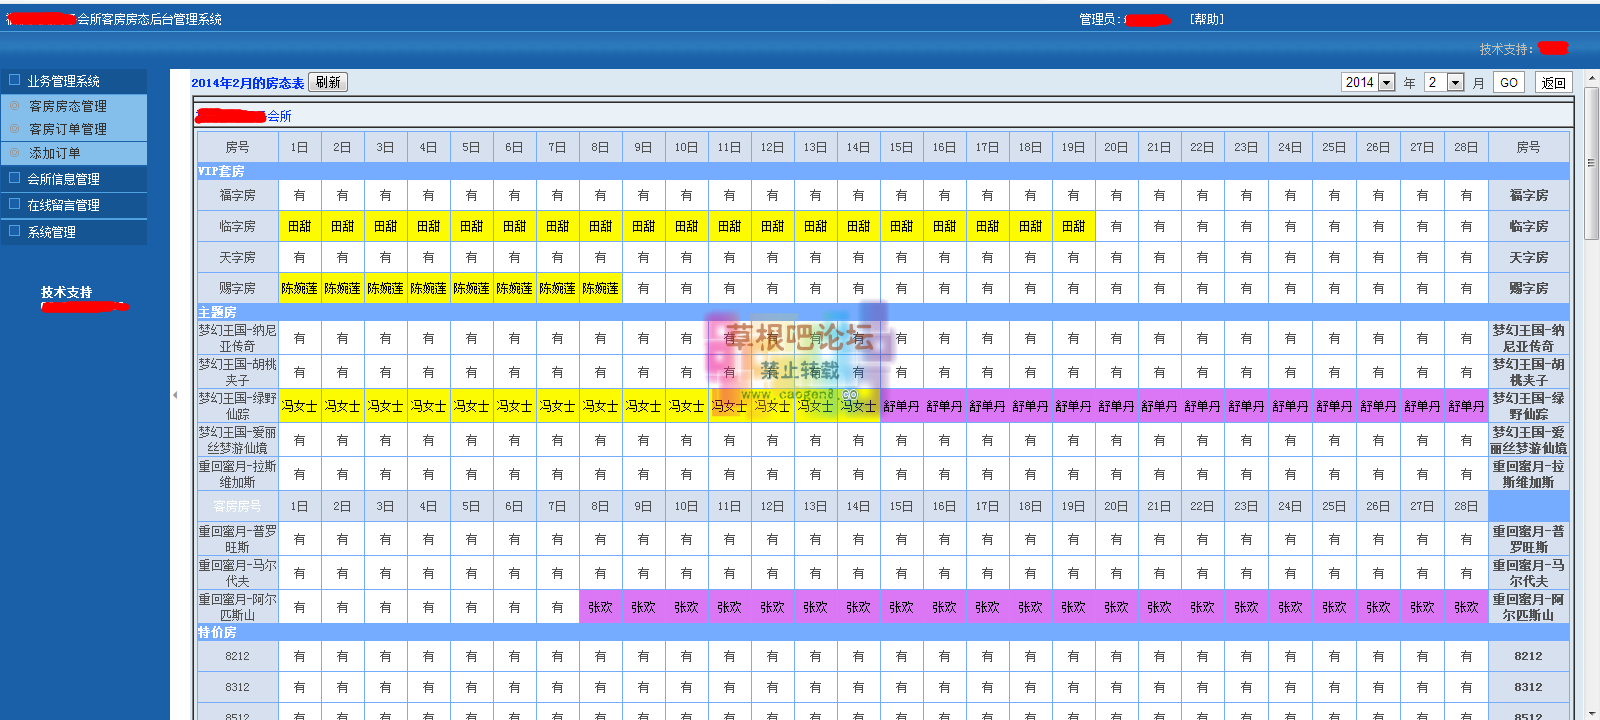Open the month dropdown showing 2

click(1455, 83)
